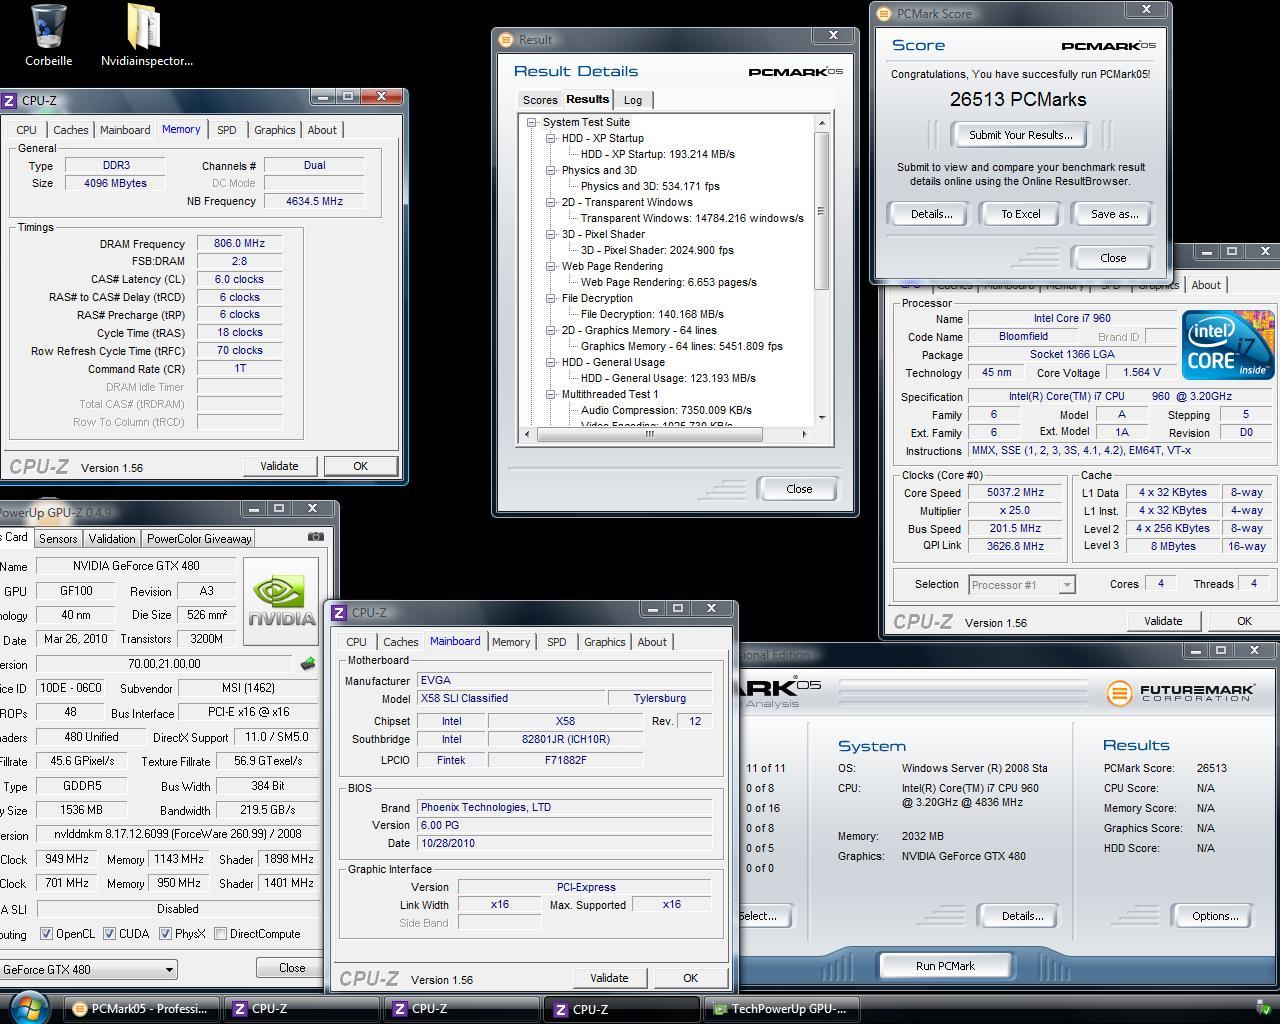This screenshot has width=1280, height=1024.
Task: Click Submit Your Results button
Action: pyautogui.click(x=1020, y=135)
